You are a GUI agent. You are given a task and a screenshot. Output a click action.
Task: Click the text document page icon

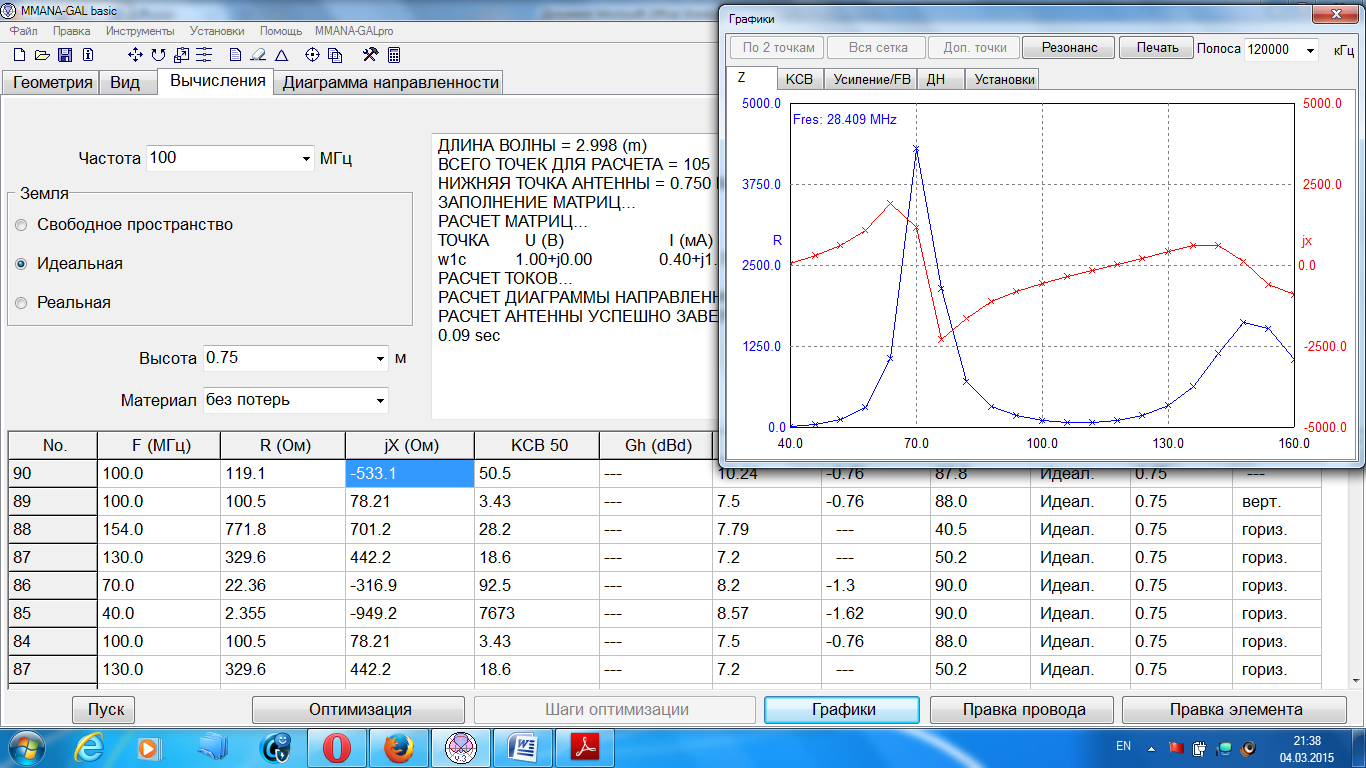235,55
